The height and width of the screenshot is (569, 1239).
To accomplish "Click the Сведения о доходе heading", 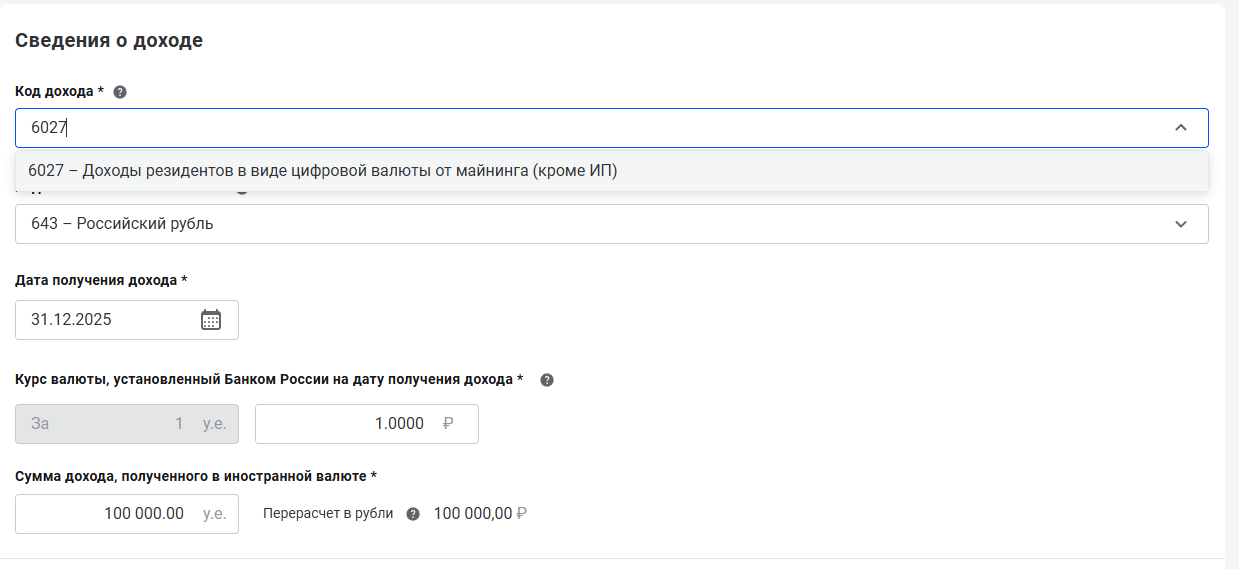I will [109, 41].
